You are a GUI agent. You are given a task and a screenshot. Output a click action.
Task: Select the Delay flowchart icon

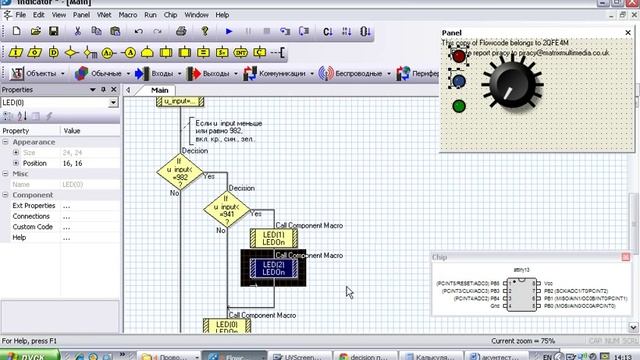[x=53, y=52]
